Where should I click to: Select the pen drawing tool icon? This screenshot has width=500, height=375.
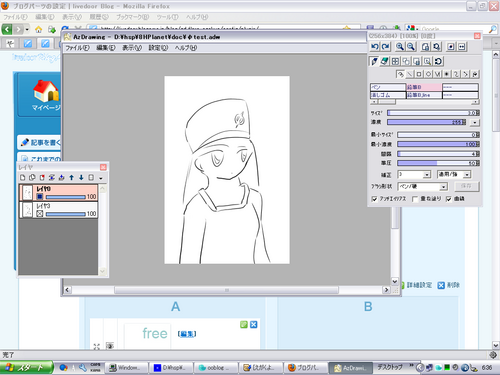click(374, 61)
